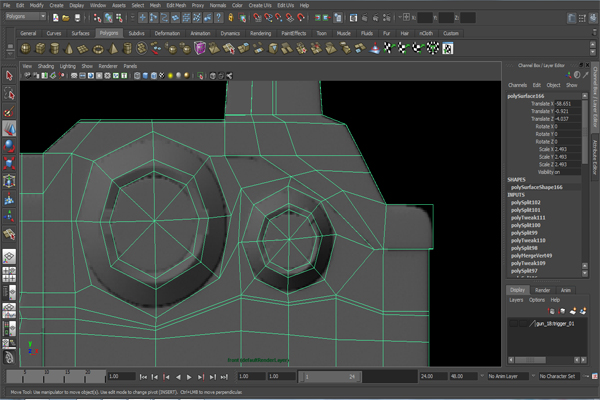This screenshot has height=400, width=600.
Task: Click the purple cube shelf icon
Action: tap(200, 48)
